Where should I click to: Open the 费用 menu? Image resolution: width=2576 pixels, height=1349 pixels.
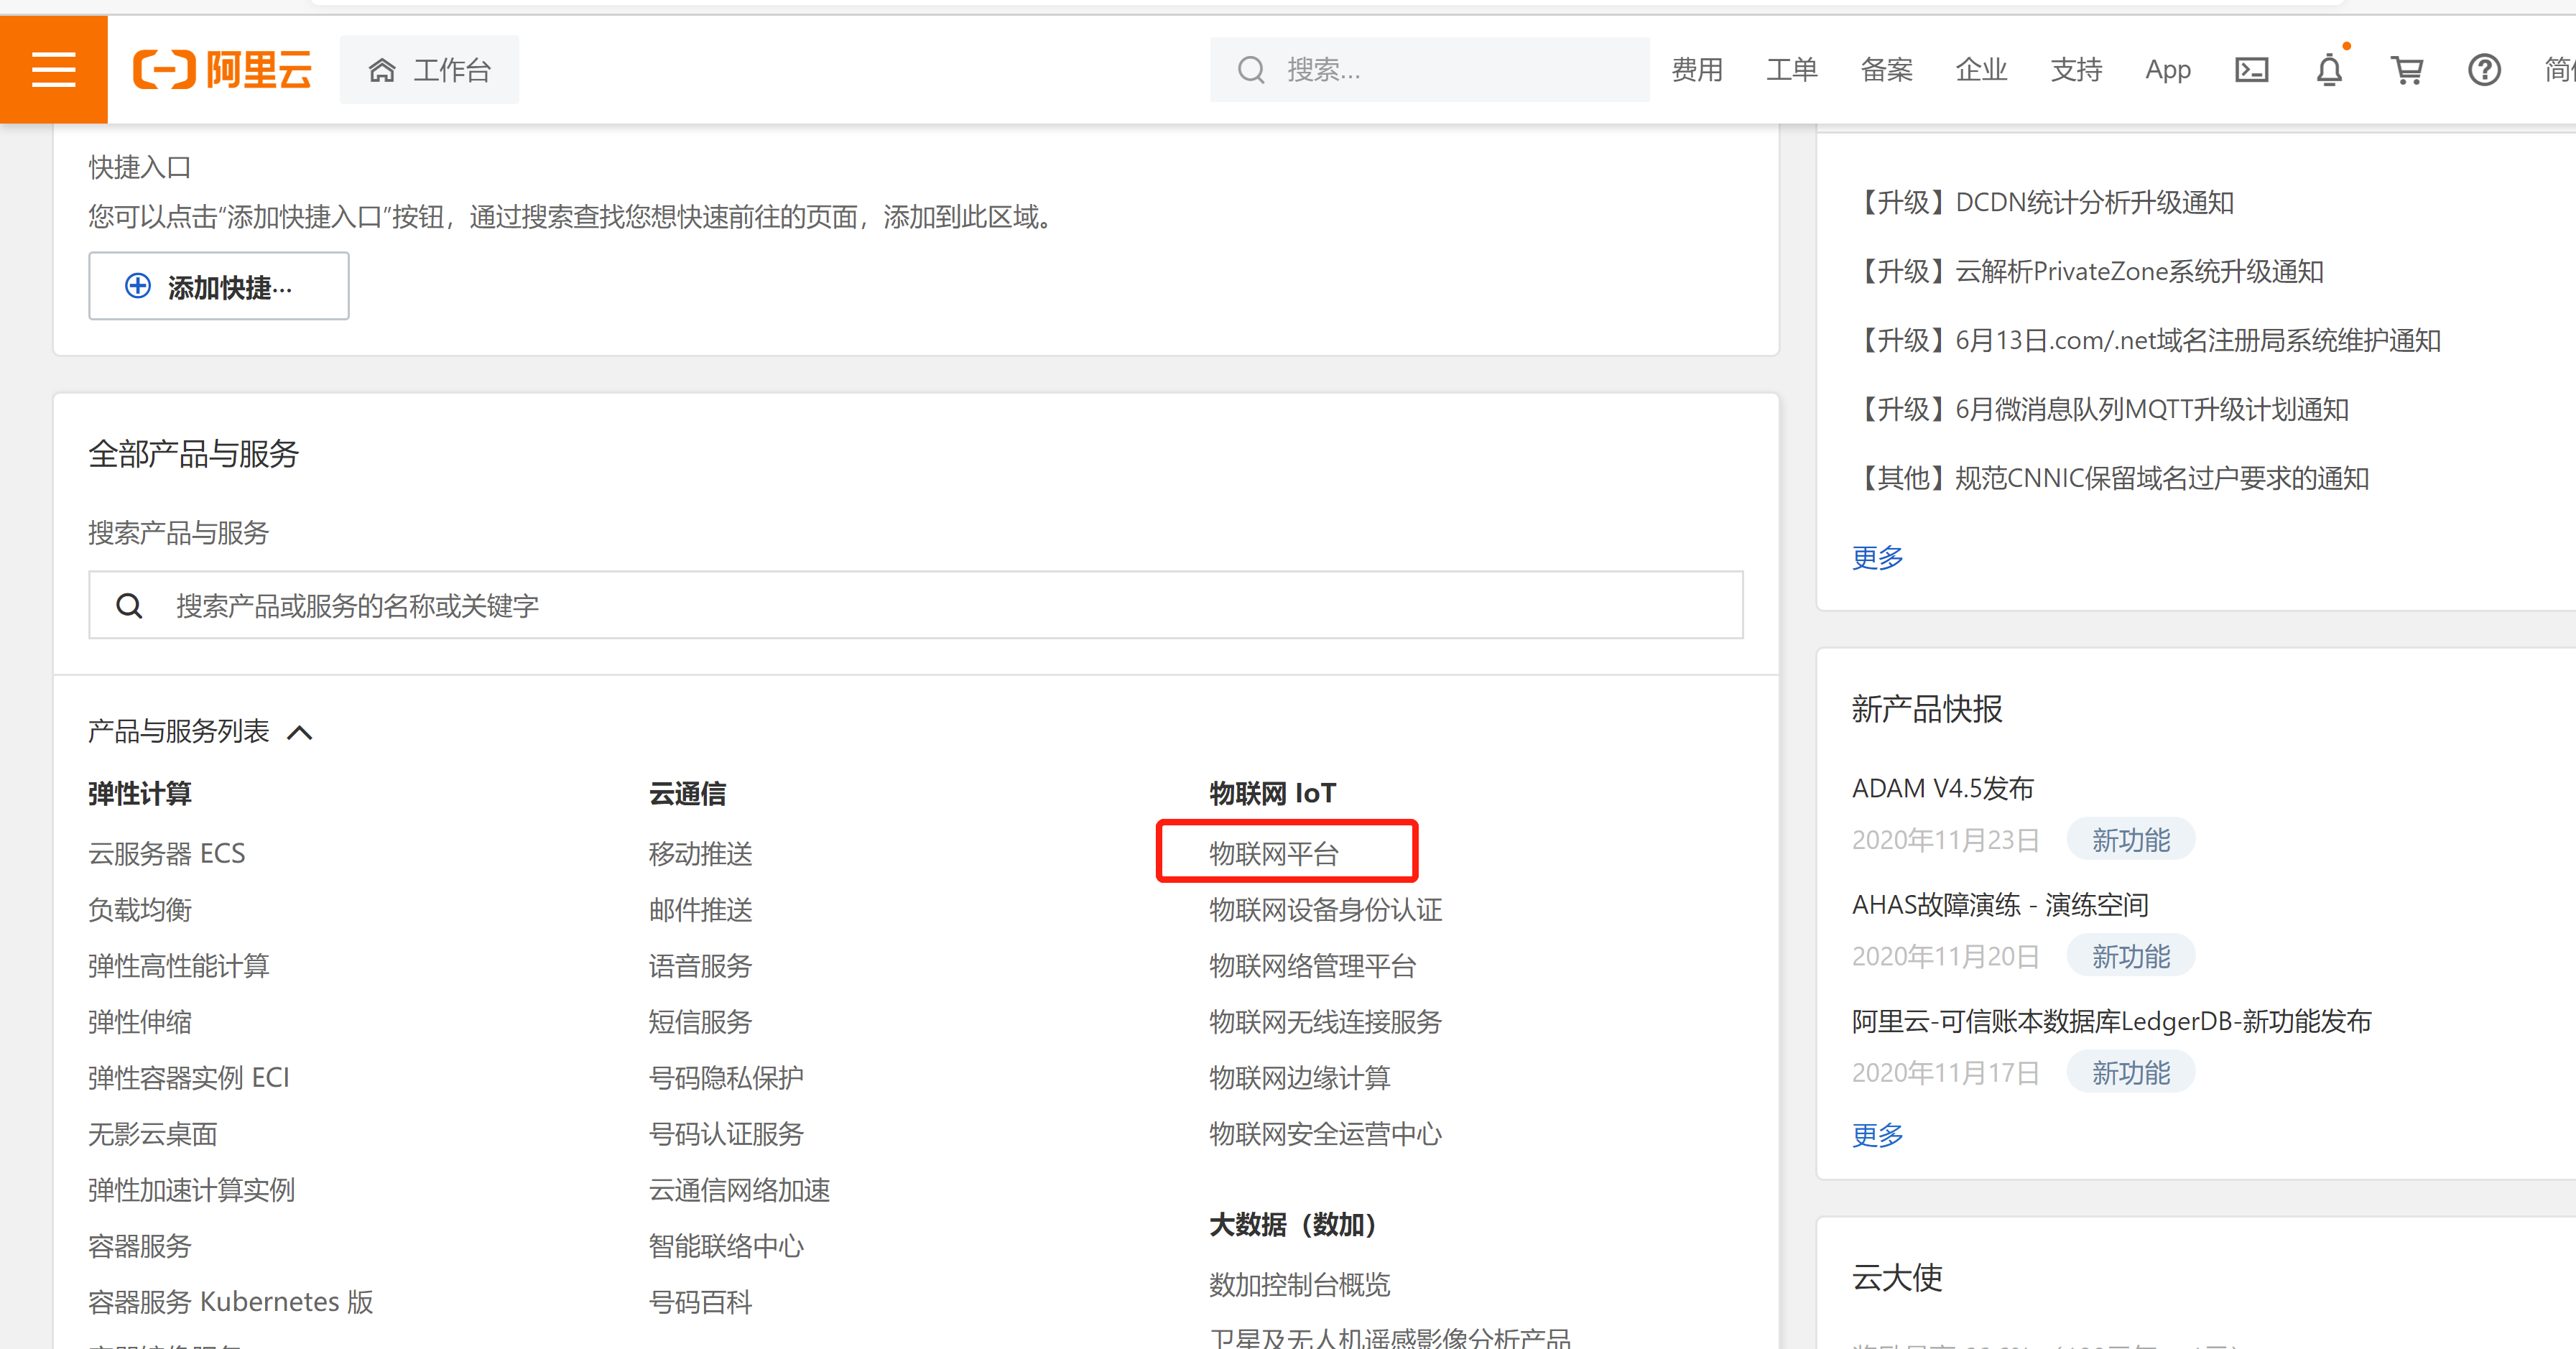(1697, 69)
